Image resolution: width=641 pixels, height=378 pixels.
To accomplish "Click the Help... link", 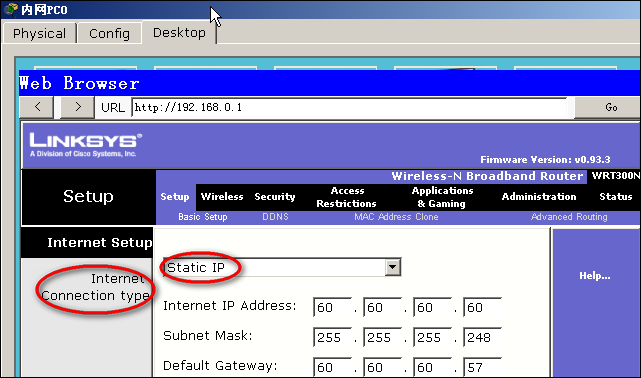I will [595, 276].
